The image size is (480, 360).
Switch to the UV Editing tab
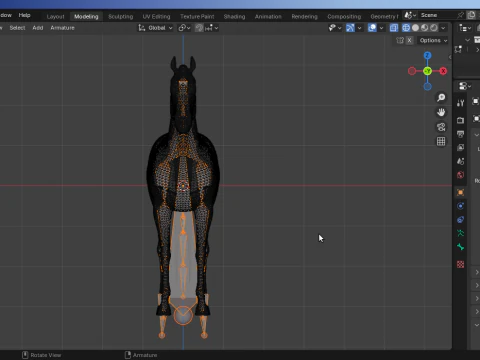[156, 16]
